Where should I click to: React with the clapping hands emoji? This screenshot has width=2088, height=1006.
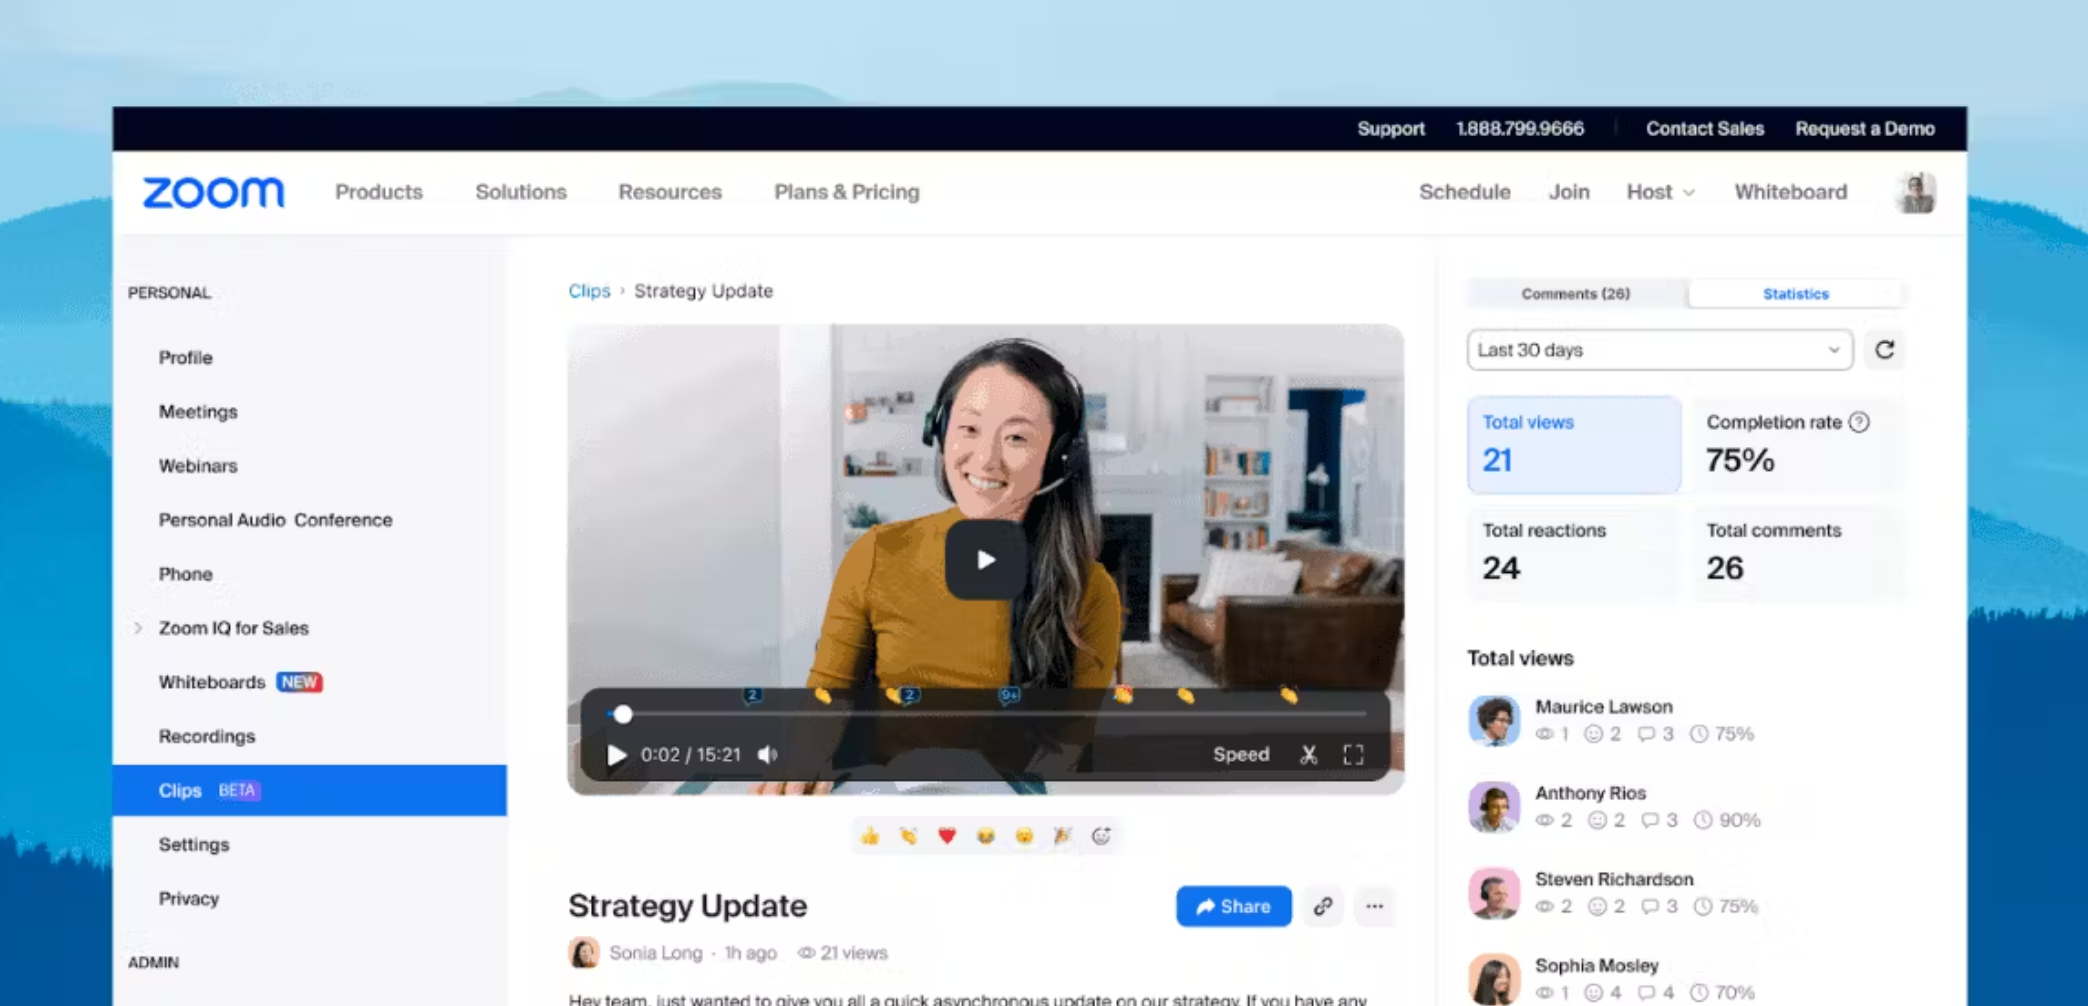point(908,836)
